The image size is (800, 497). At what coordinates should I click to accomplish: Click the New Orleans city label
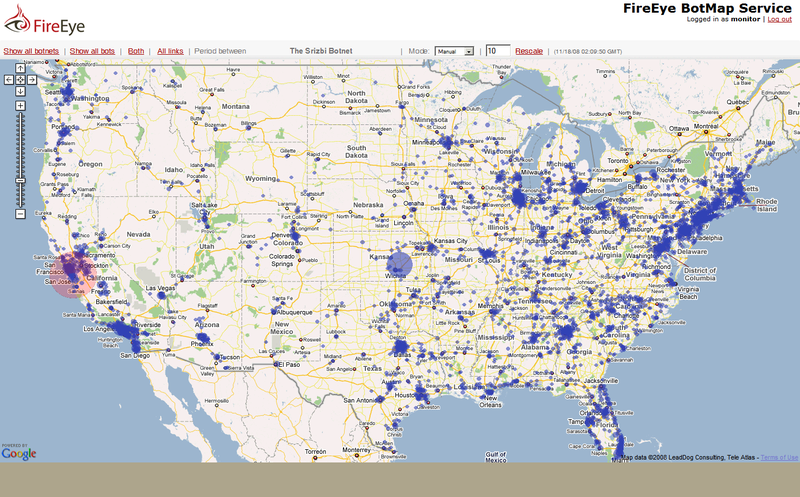[x=490, y=401]
